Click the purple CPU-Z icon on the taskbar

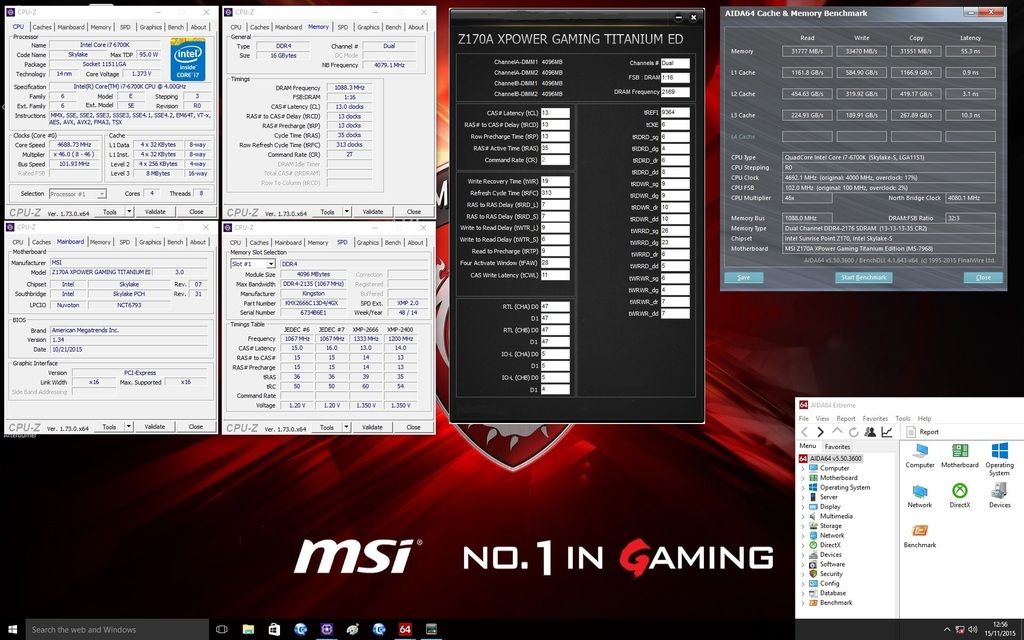(327, 630)
